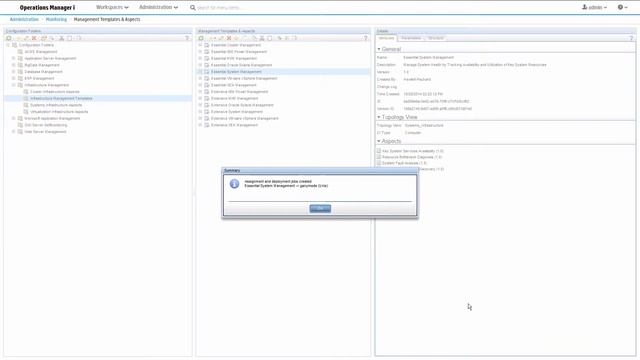This screenshot has height=360, width=640.
Task: Select OMi Server Self-Monitoring folder
Action: click(x=46, y=125)
